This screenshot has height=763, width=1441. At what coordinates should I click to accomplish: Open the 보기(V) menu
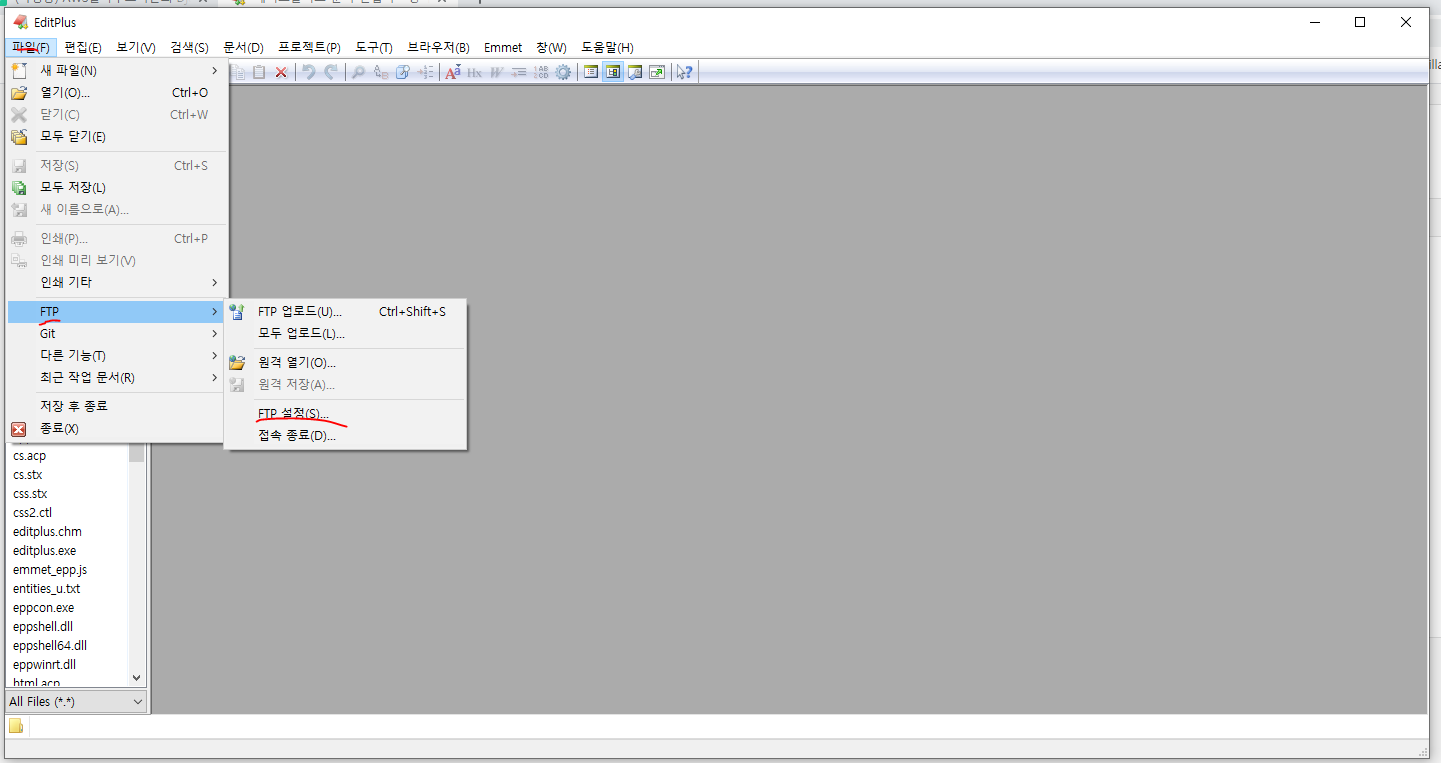click(136, 47)
